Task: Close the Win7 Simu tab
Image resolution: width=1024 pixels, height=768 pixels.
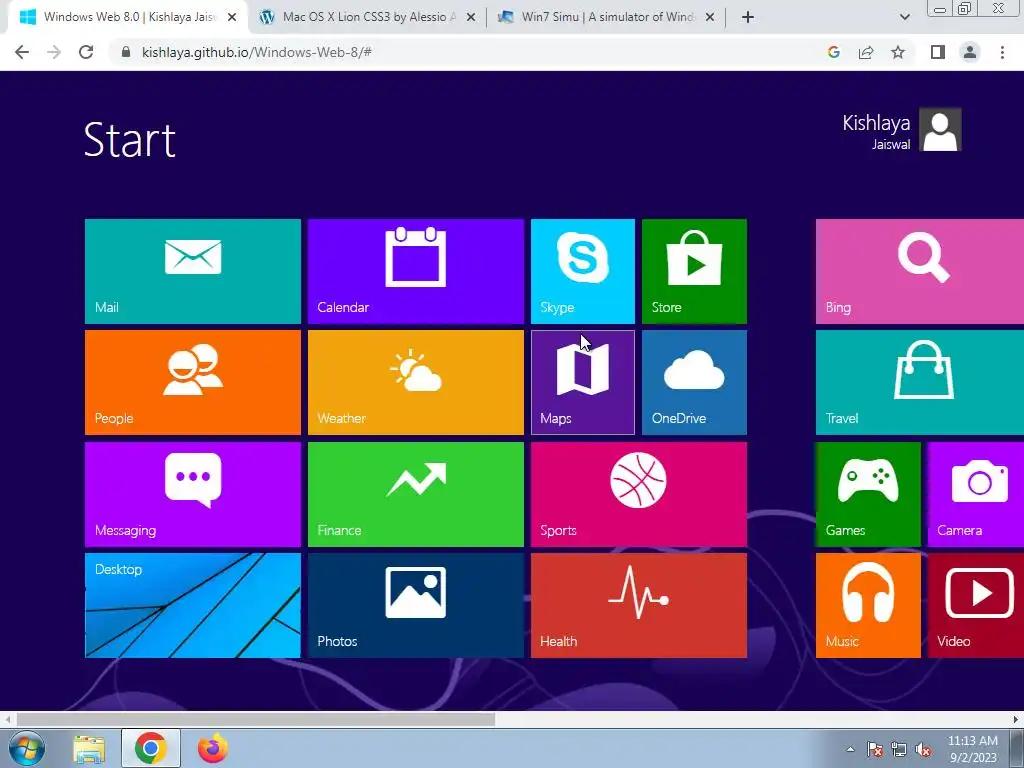Action: click(710, 18)
